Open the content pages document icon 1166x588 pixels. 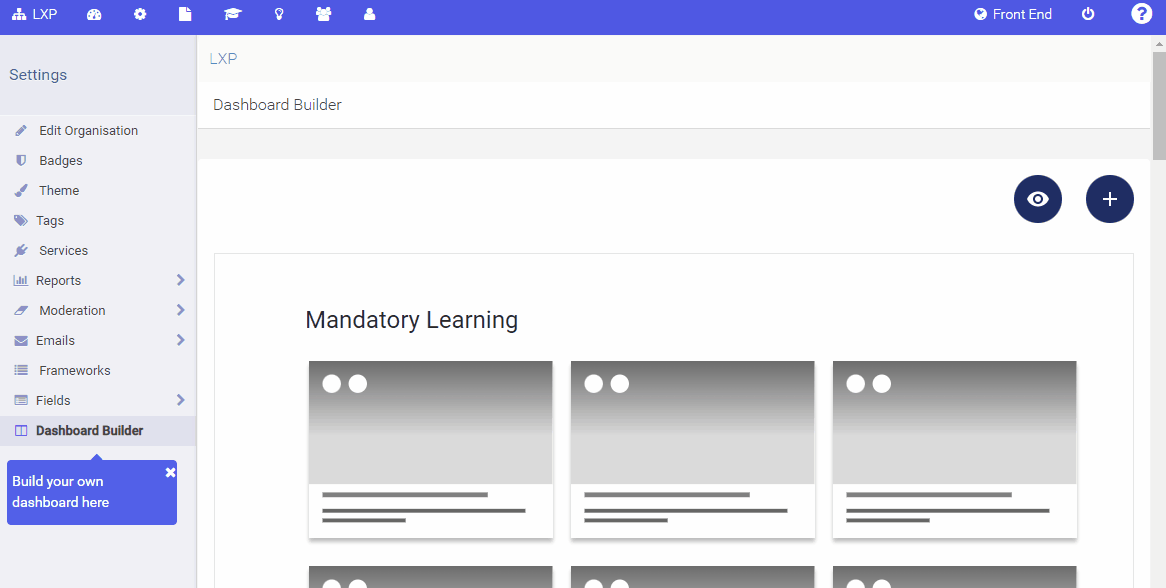click(185, 14)
